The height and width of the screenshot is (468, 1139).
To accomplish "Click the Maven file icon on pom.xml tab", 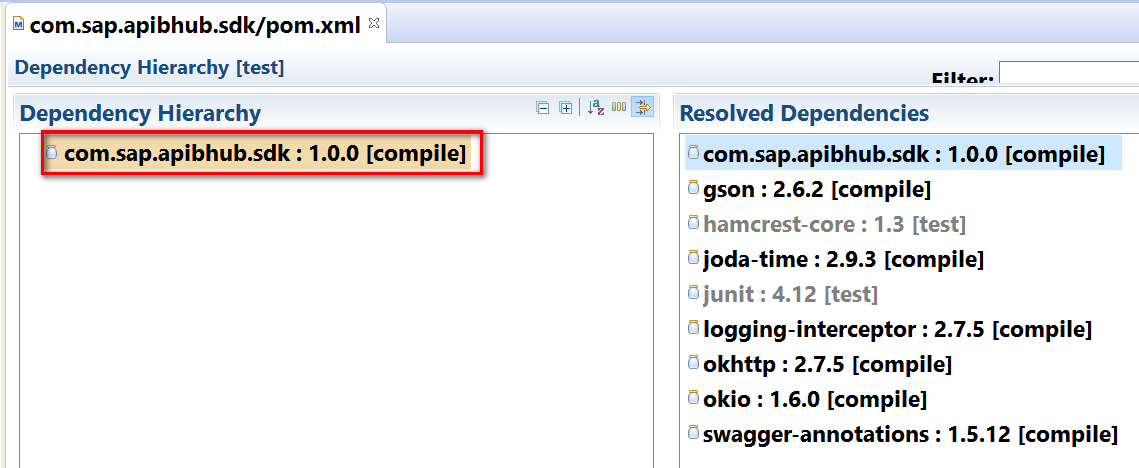I will tap(18, 25).
